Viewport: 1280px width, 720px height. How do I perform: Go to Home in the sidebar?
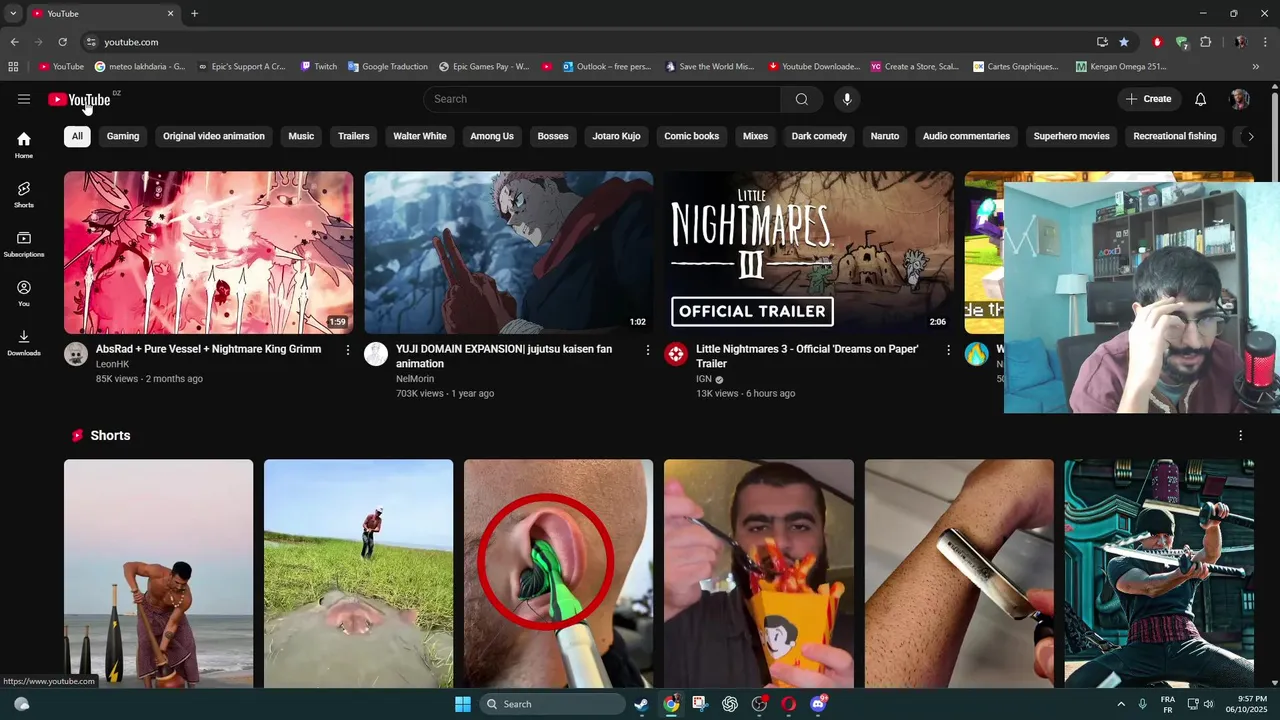point(24,145)
